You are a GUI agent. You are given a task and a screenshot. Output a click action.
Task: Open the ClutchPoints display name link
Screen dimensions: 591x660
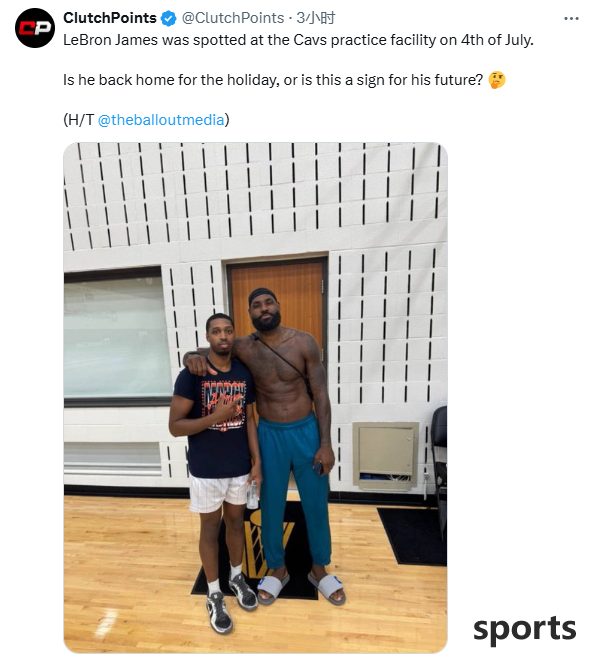click(x=110, y=18)
